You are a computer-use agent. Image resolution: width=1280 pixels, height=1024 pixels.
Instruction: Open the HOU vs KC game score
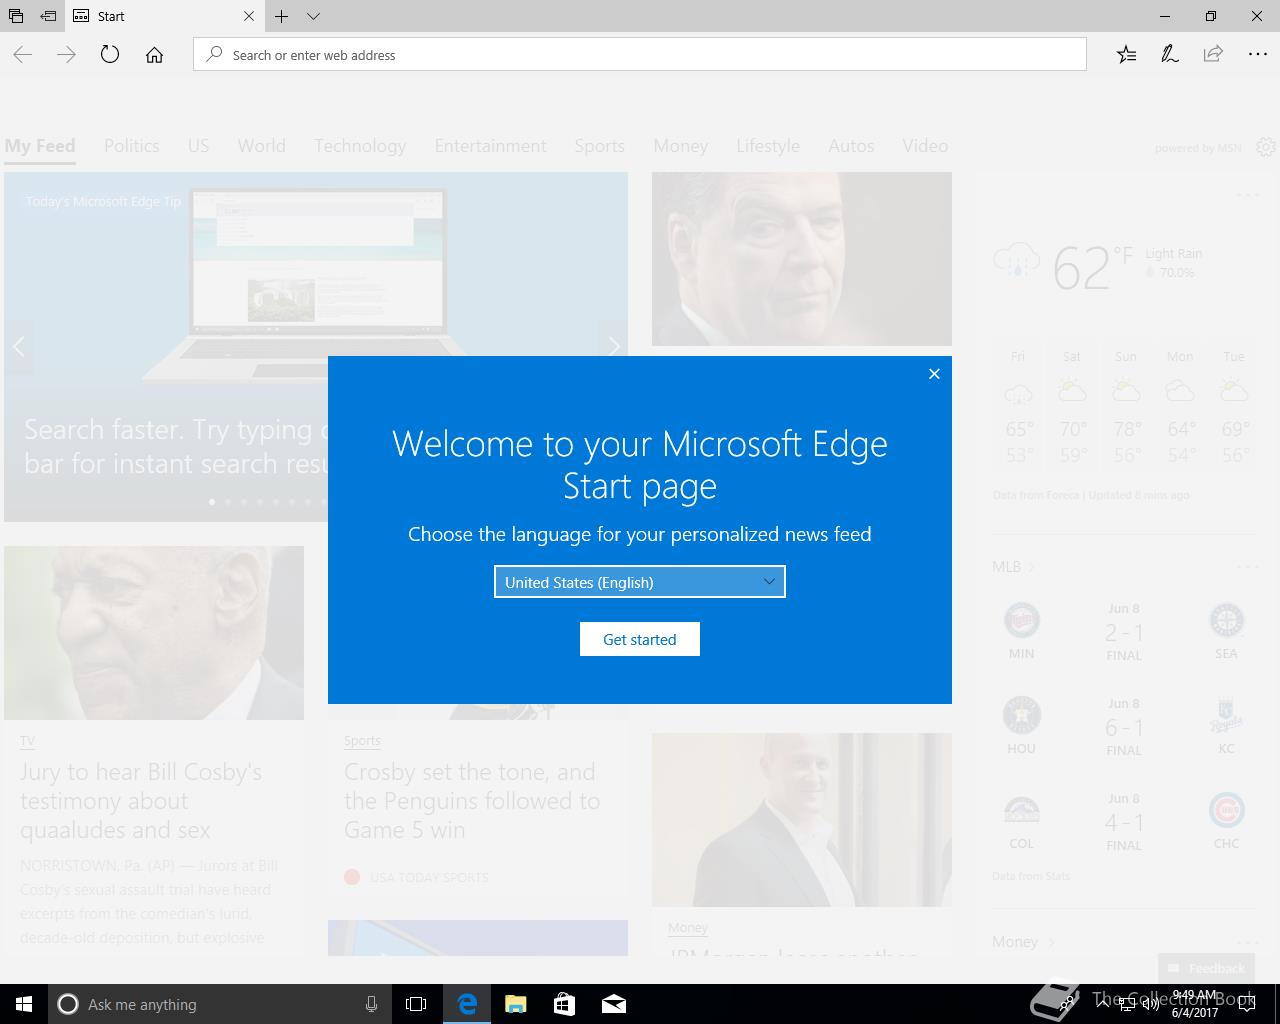click(1124, 727)
